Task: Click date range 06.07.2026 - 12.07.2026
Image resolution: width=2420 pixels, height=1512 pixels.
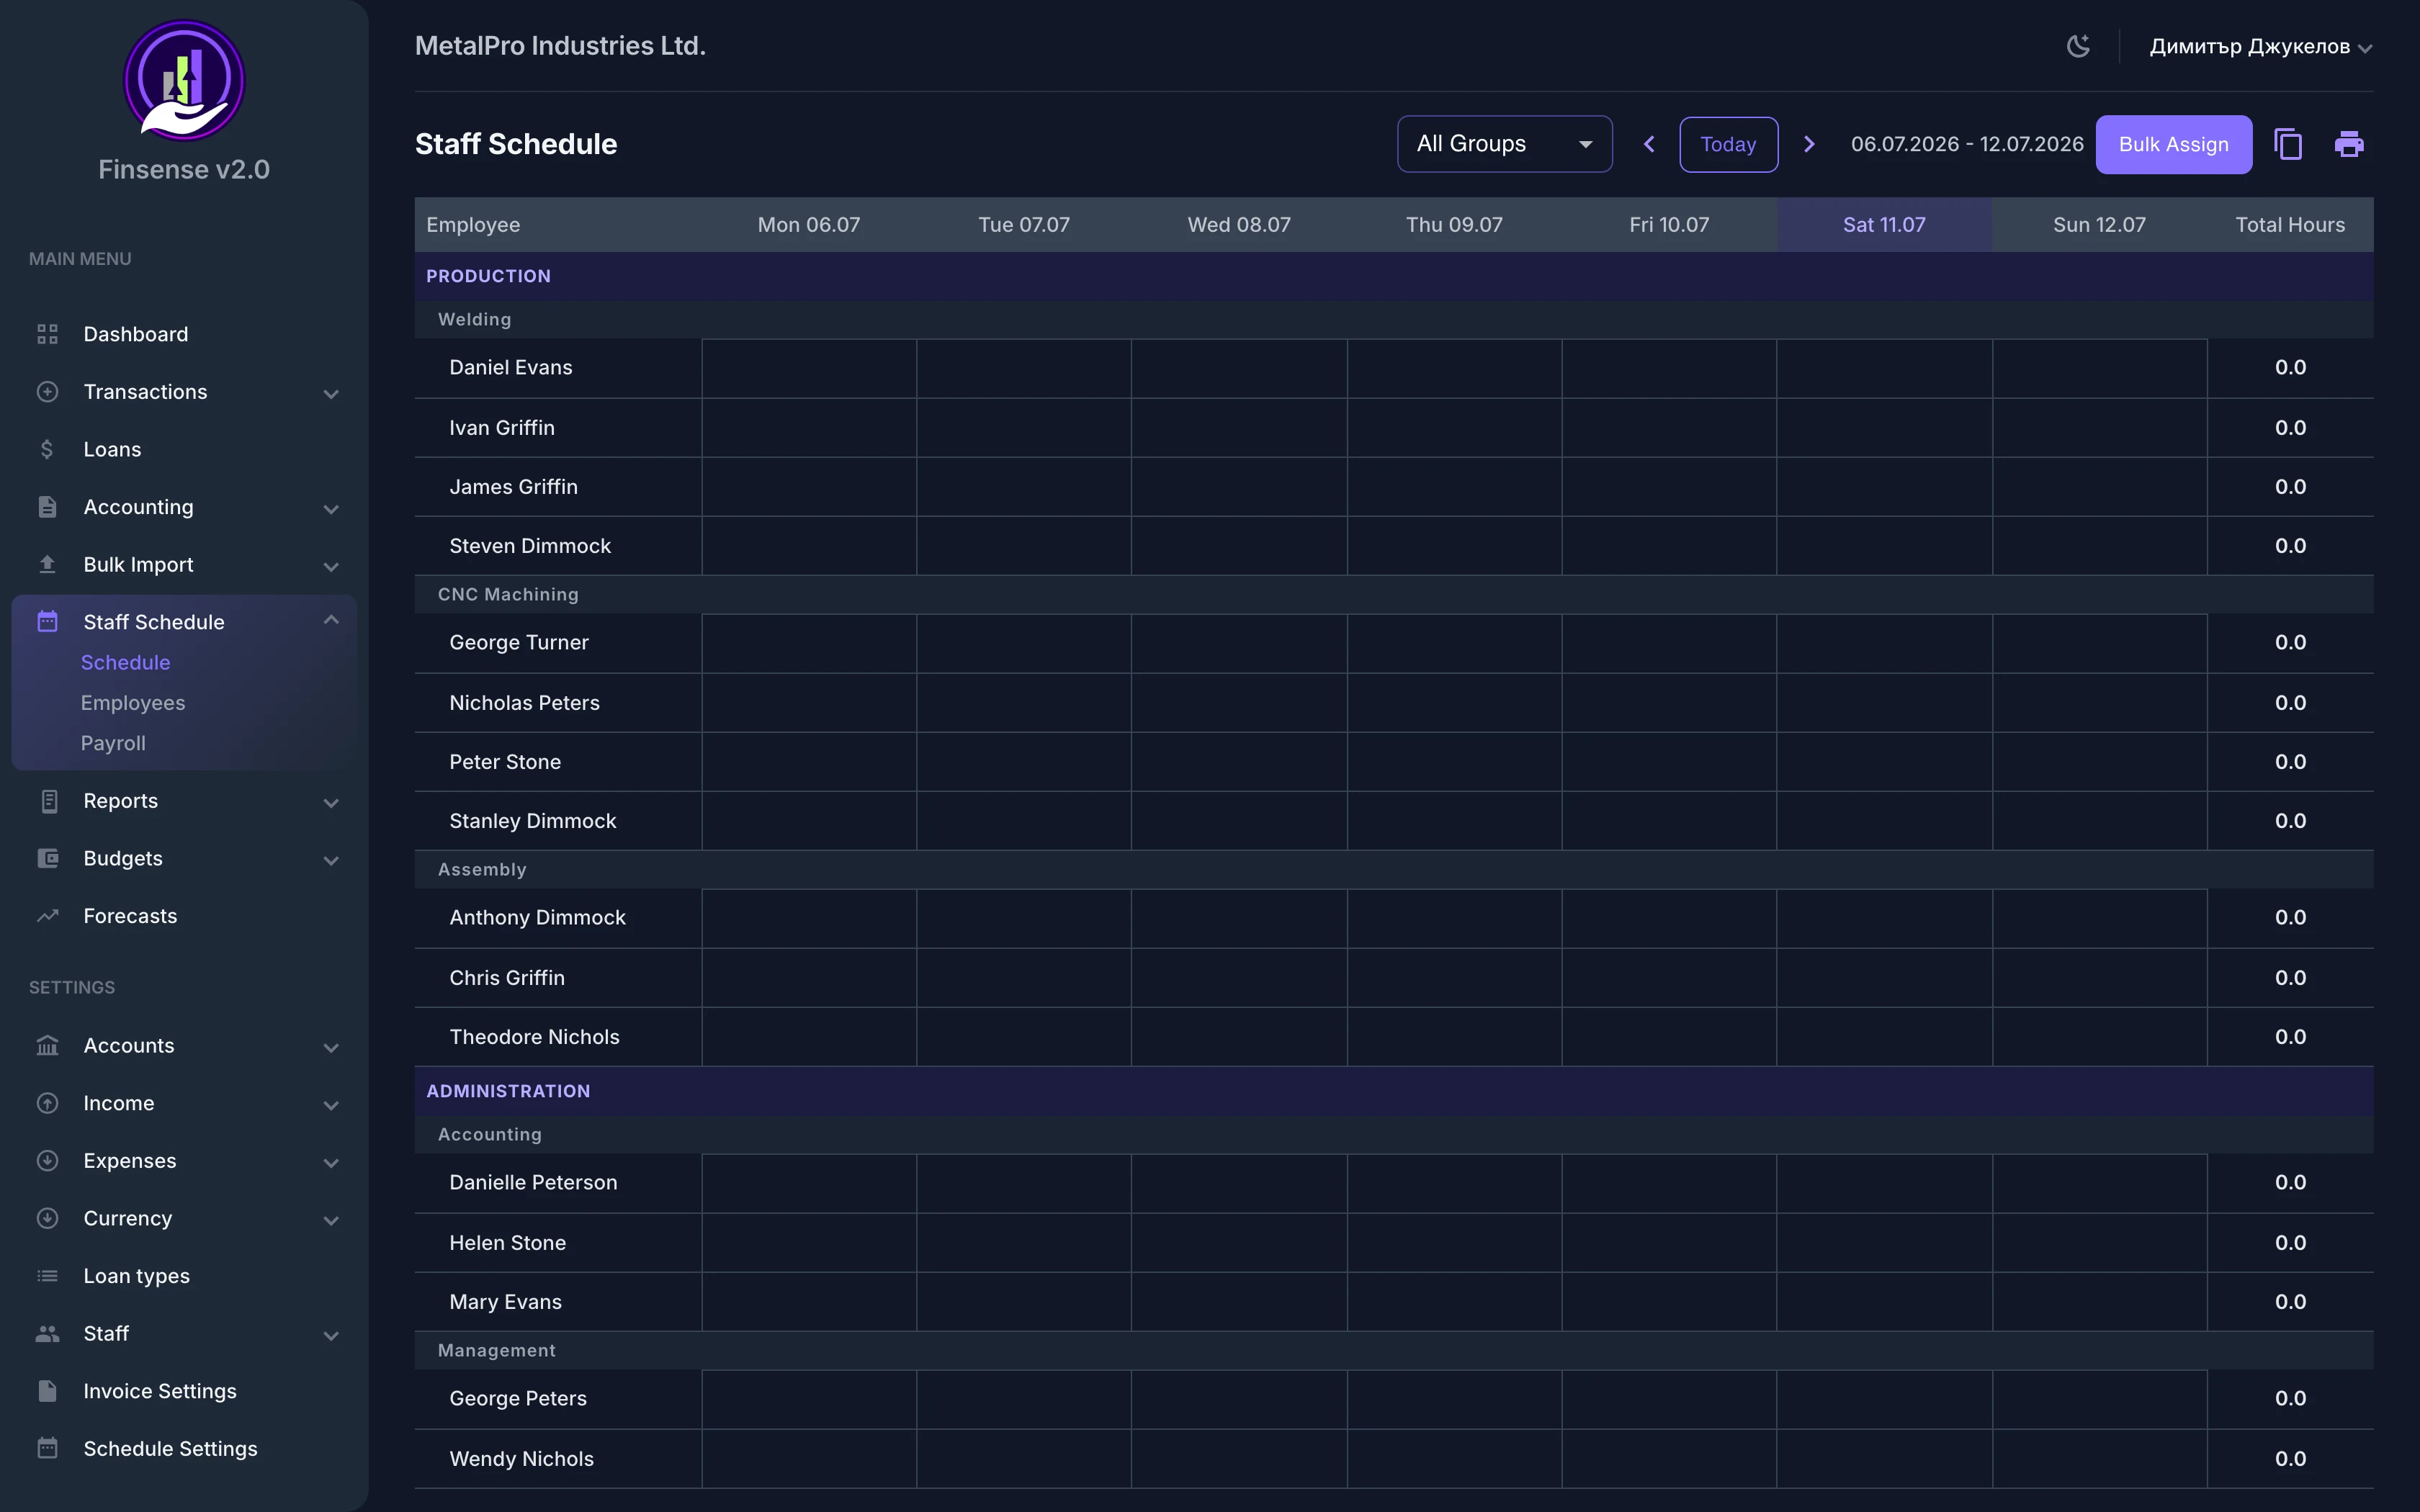Action: tap(1967, 144)
